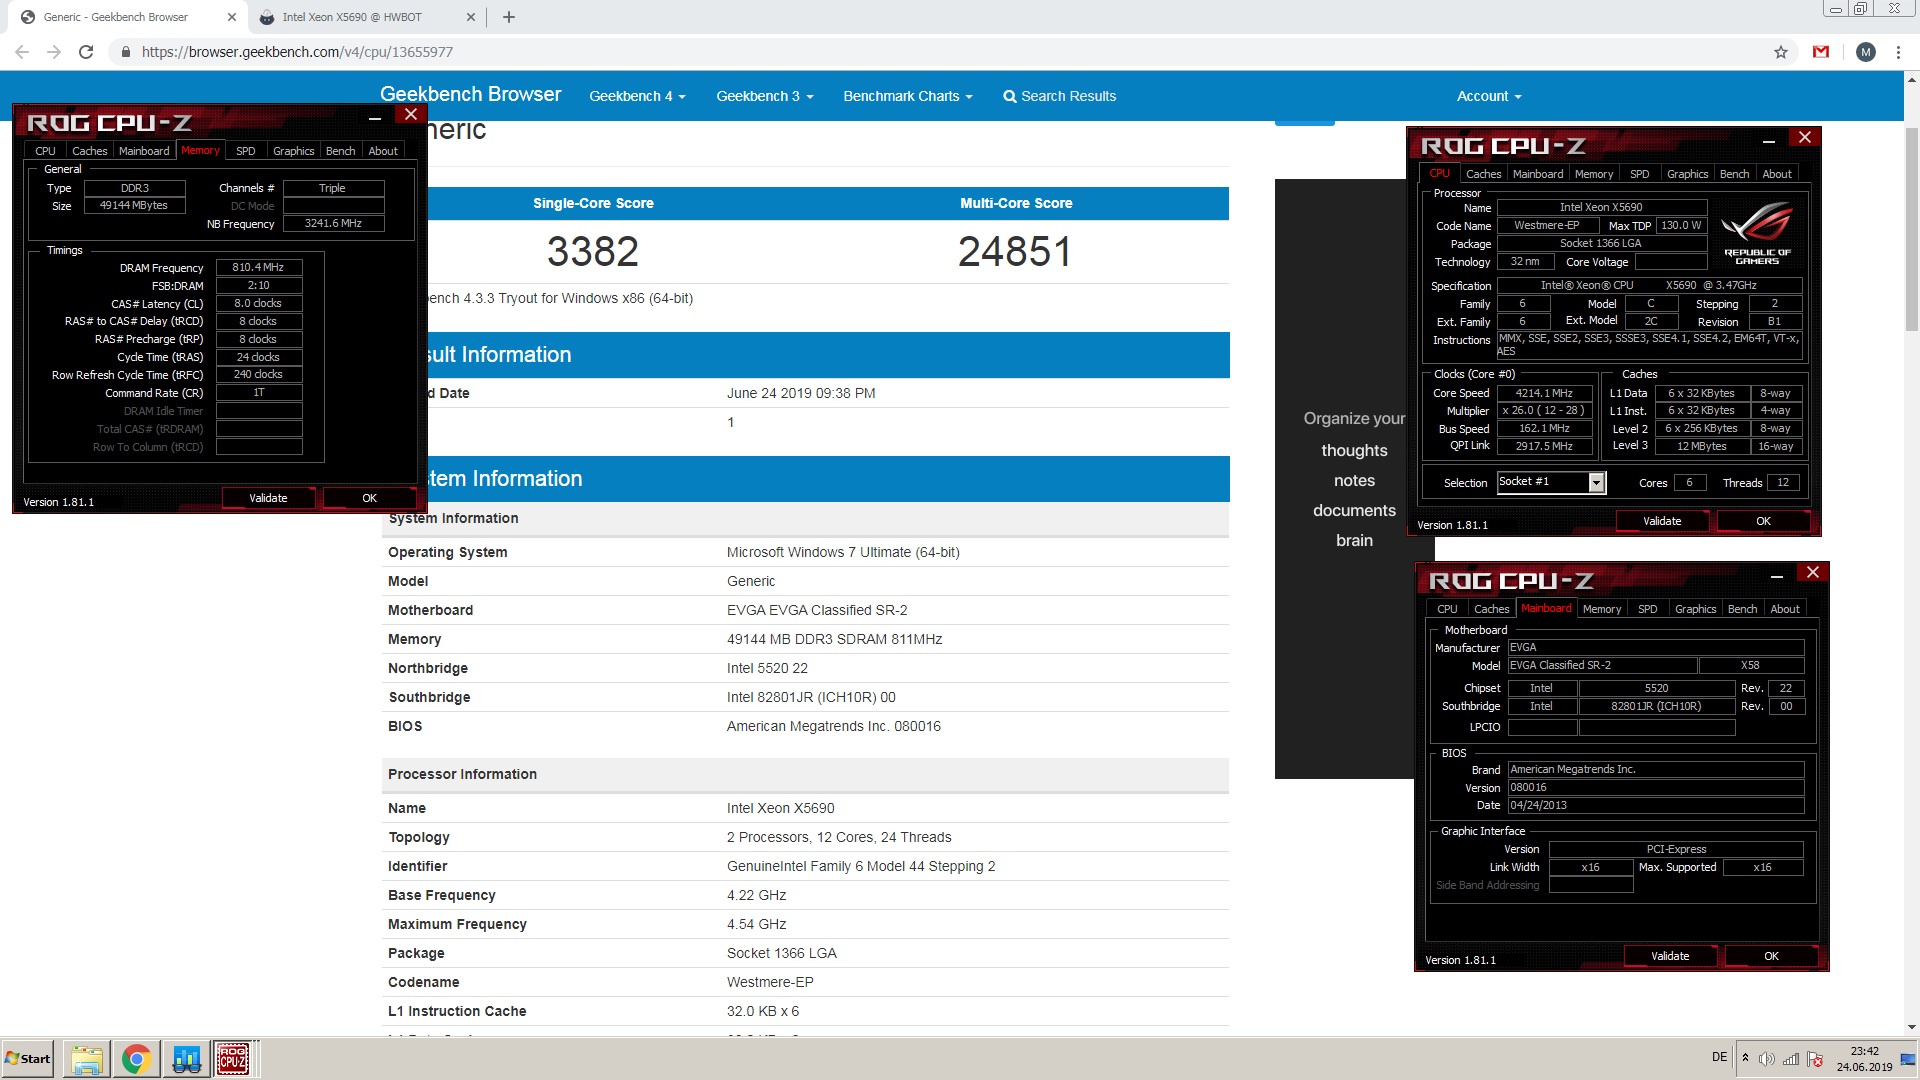1920x1080 pixels.
Task: Open the Geekbench taskbar icon
Action: (x=186, y=1059)
